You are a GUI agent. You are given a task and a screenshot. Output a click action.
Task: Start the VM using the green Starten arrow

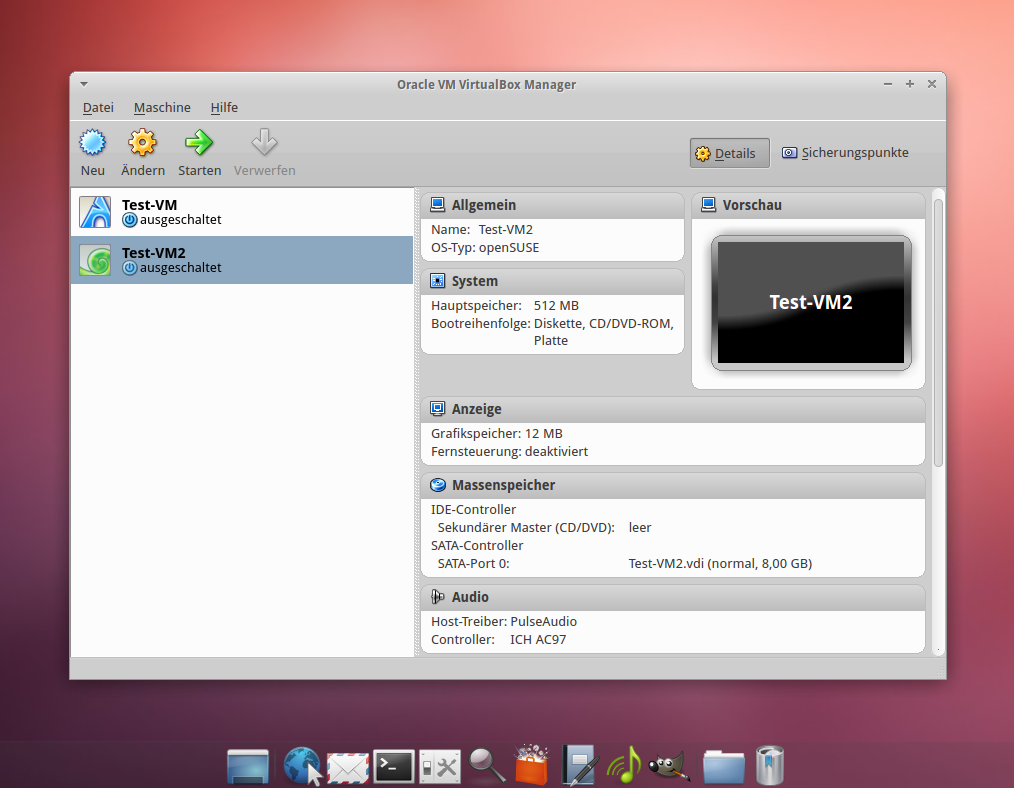(199, 142)
